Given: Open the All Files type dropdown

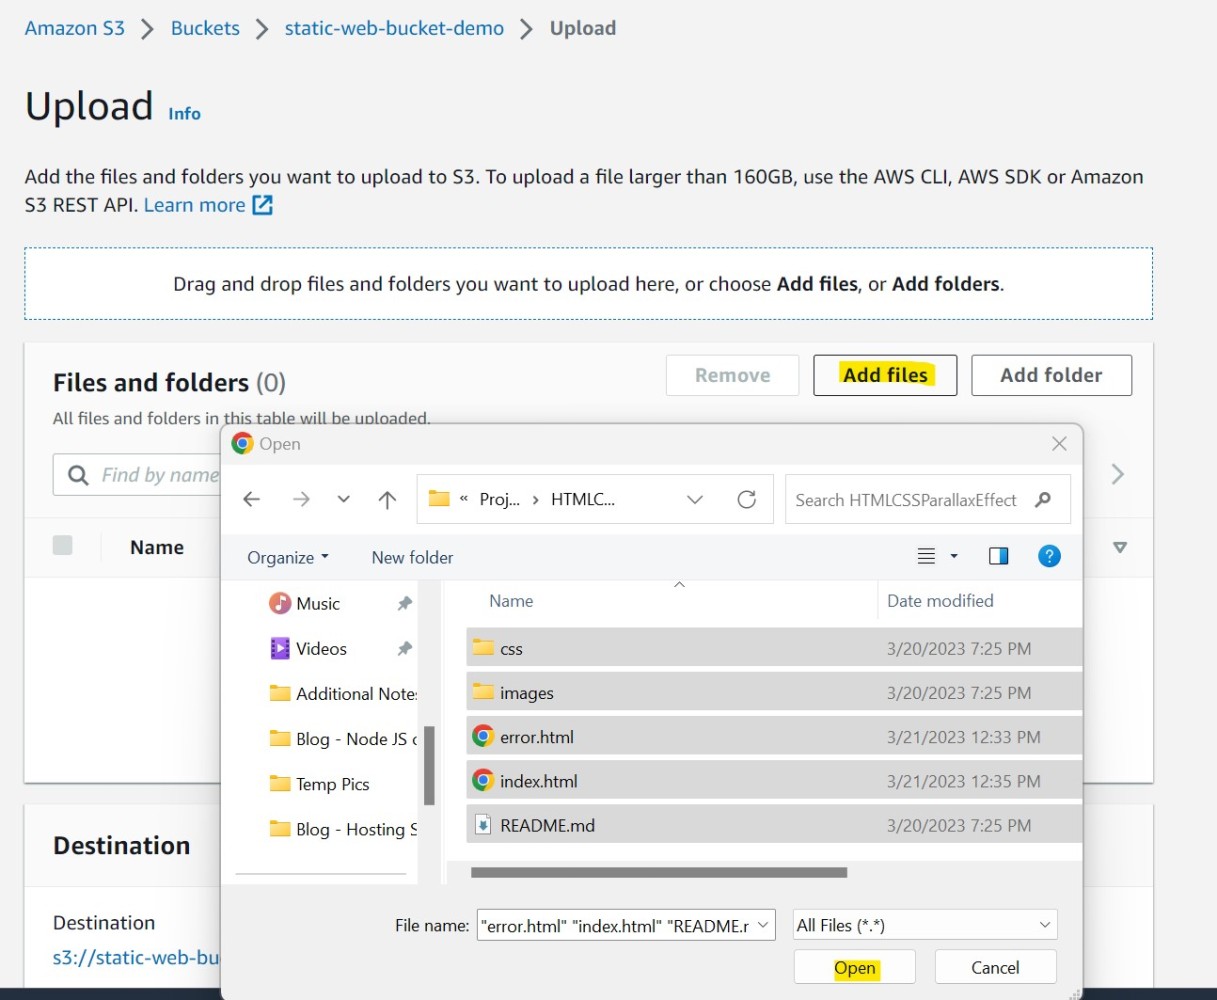Looking at the screenshot, I should pos(924,925).
